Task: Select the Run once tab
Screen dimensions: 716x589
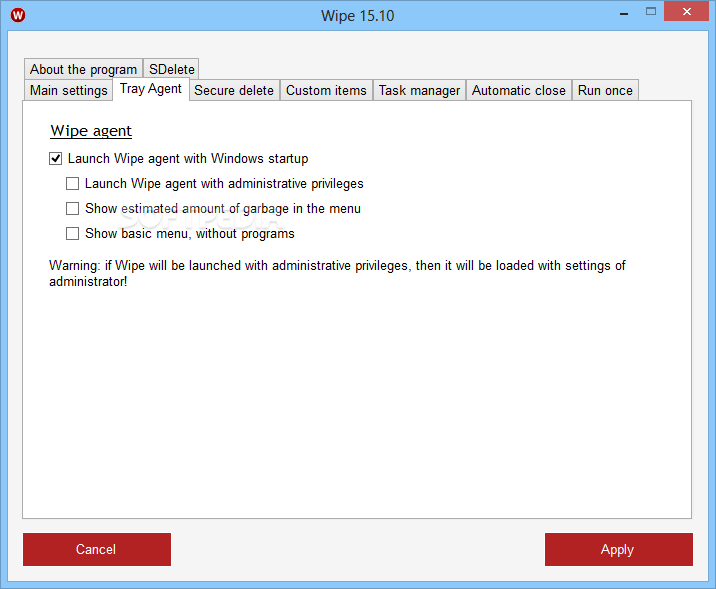Action: point(605,90)
